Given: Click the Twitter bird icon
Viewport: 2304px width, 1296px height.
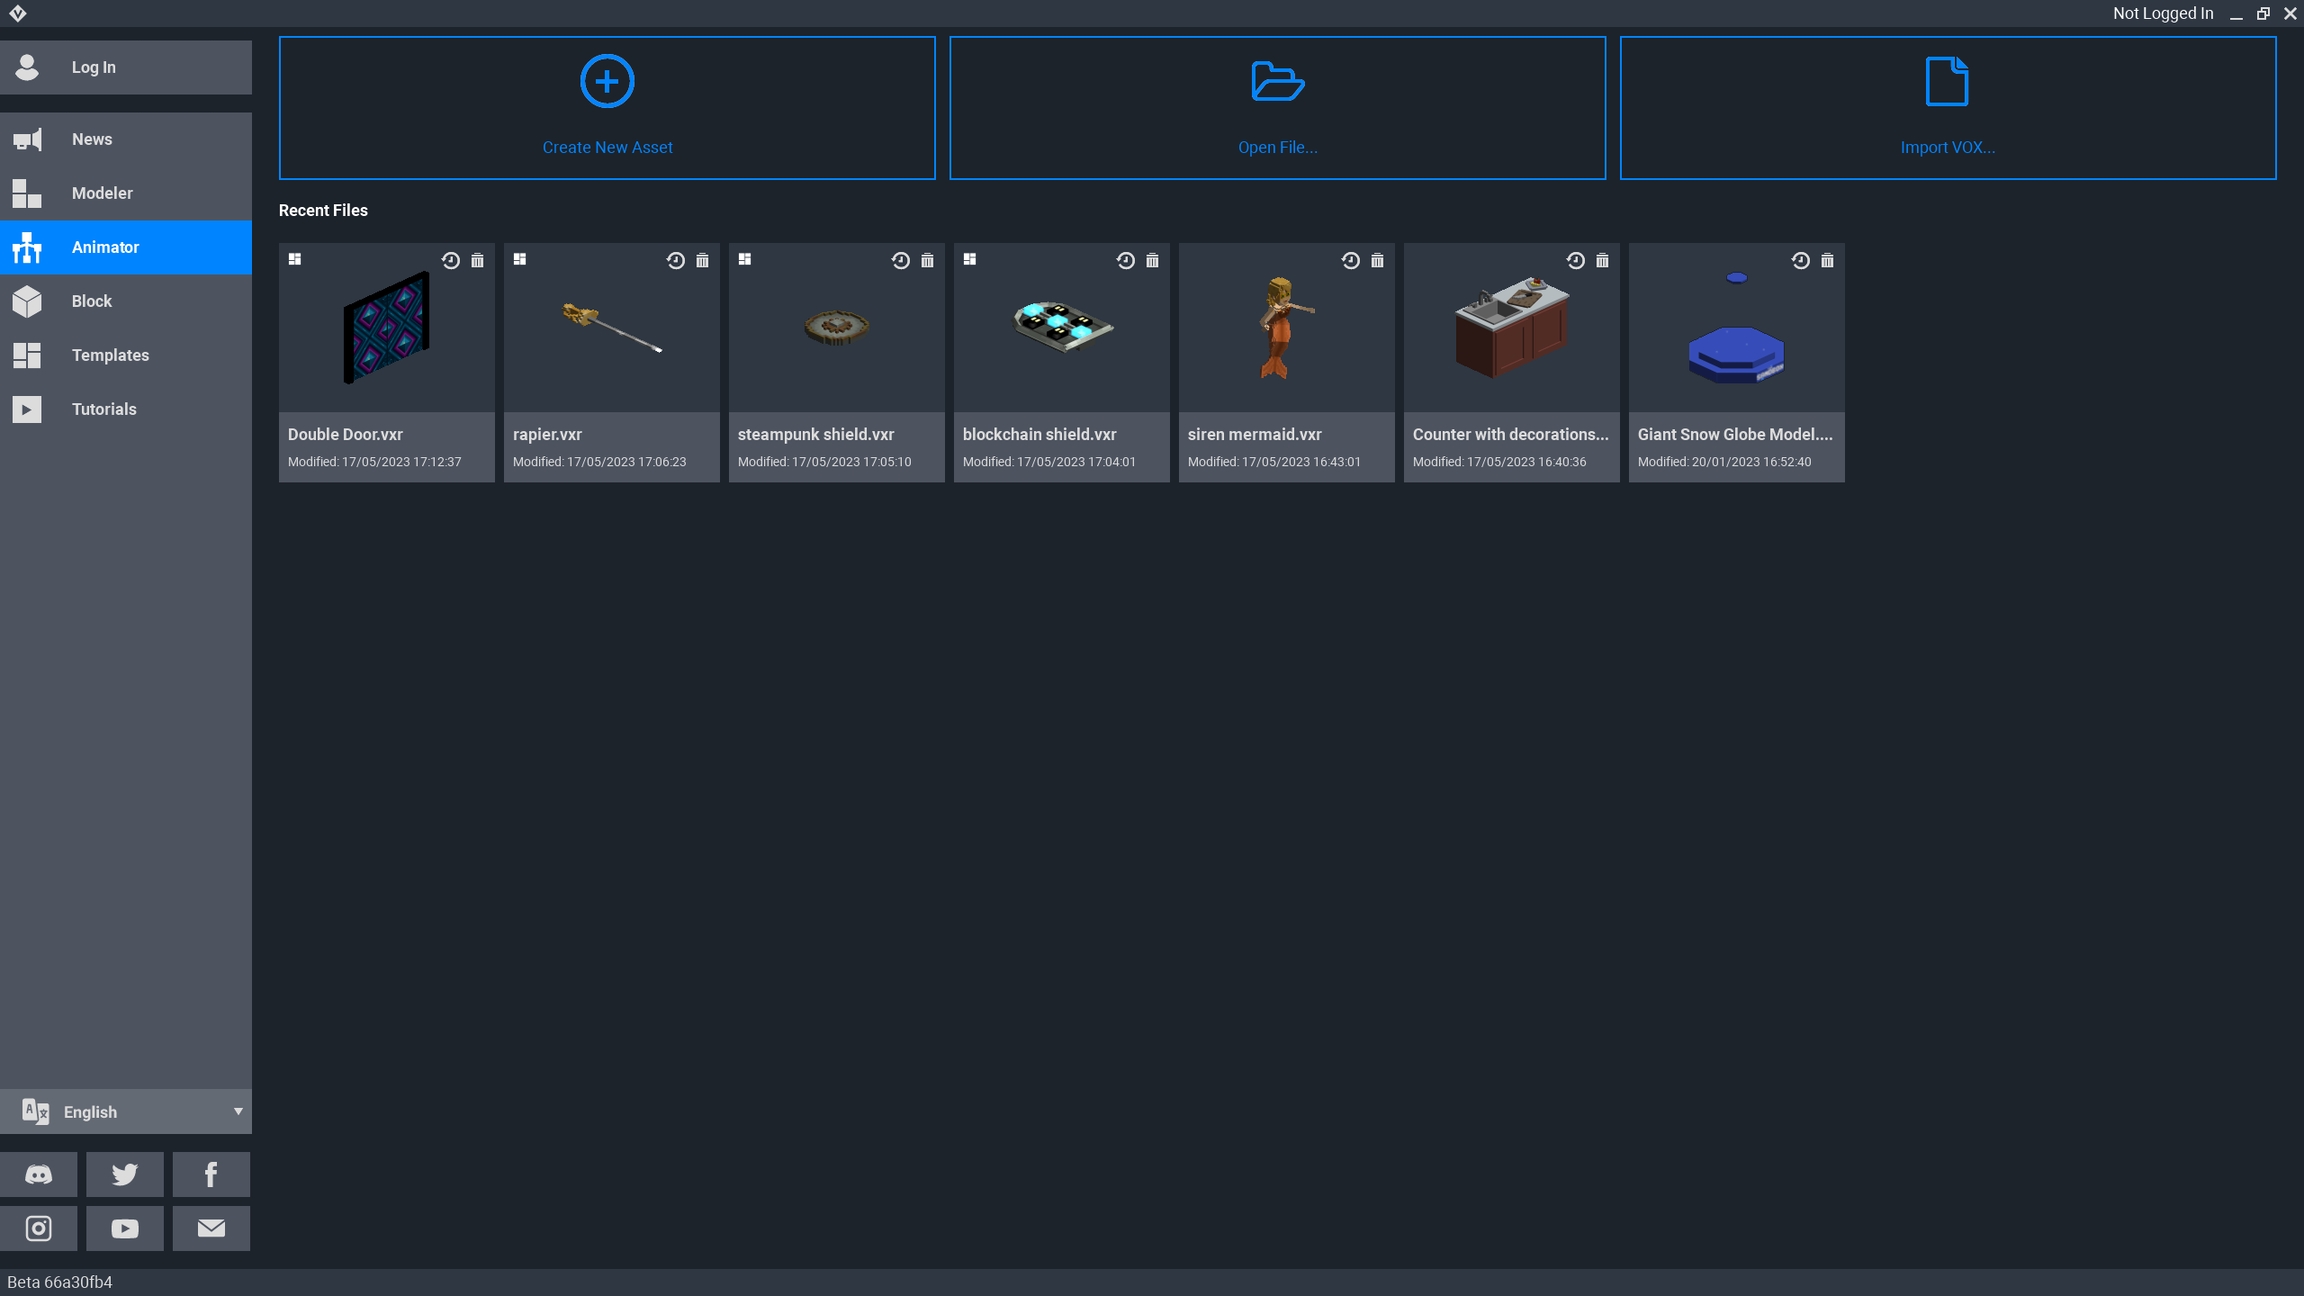Looking at the screenshot, I should pos(125,1174).
